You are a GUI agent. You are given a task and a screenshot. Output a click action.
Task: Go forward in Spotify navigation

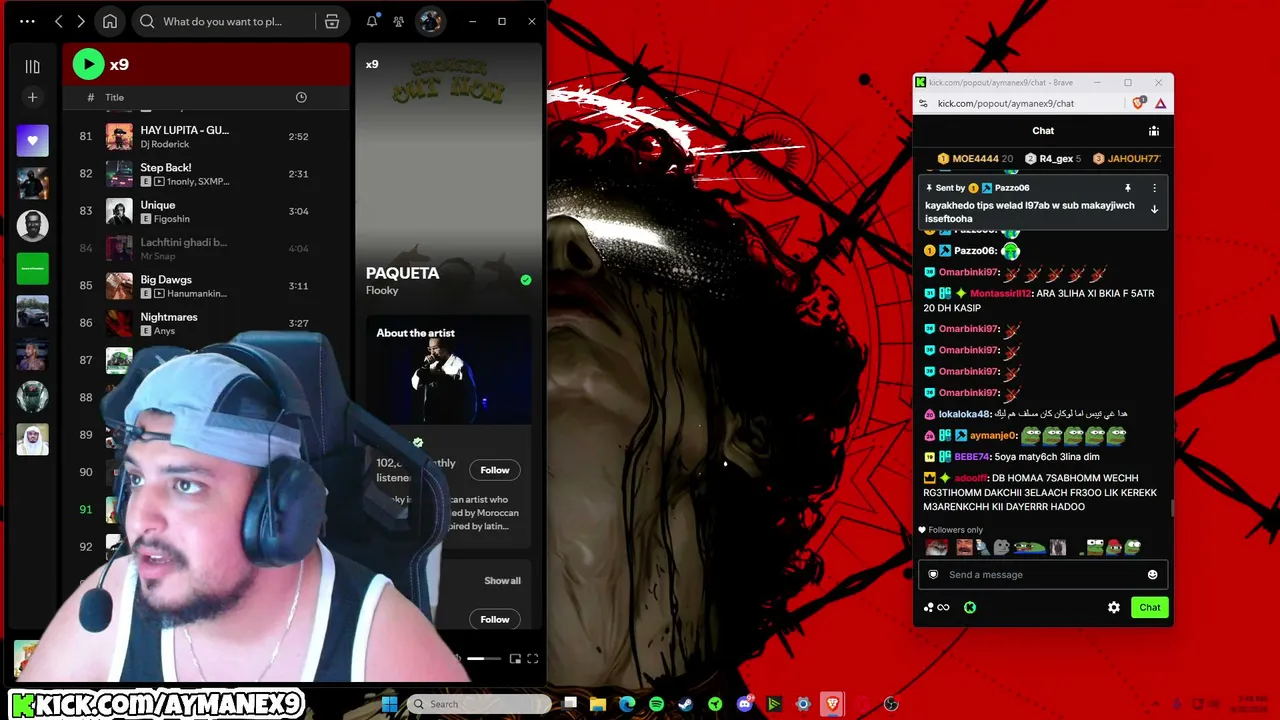(x=81, y=21)
